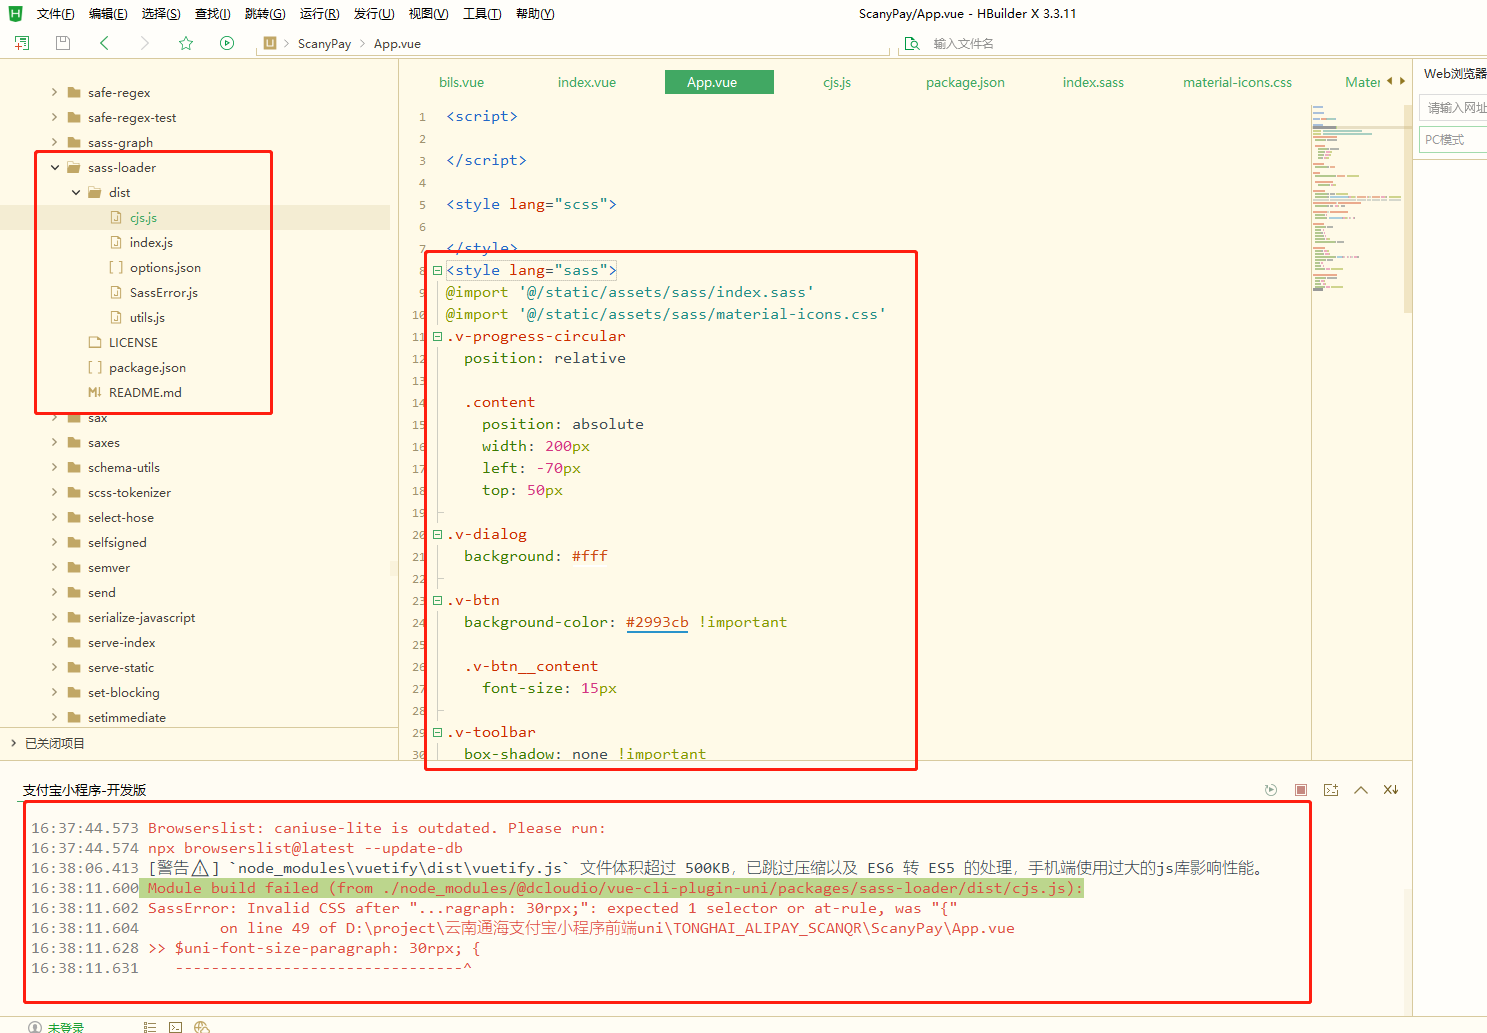The image size is (1487, 1033).
Task: Open terminal icon in status bar
Action: pos(176,1027)
